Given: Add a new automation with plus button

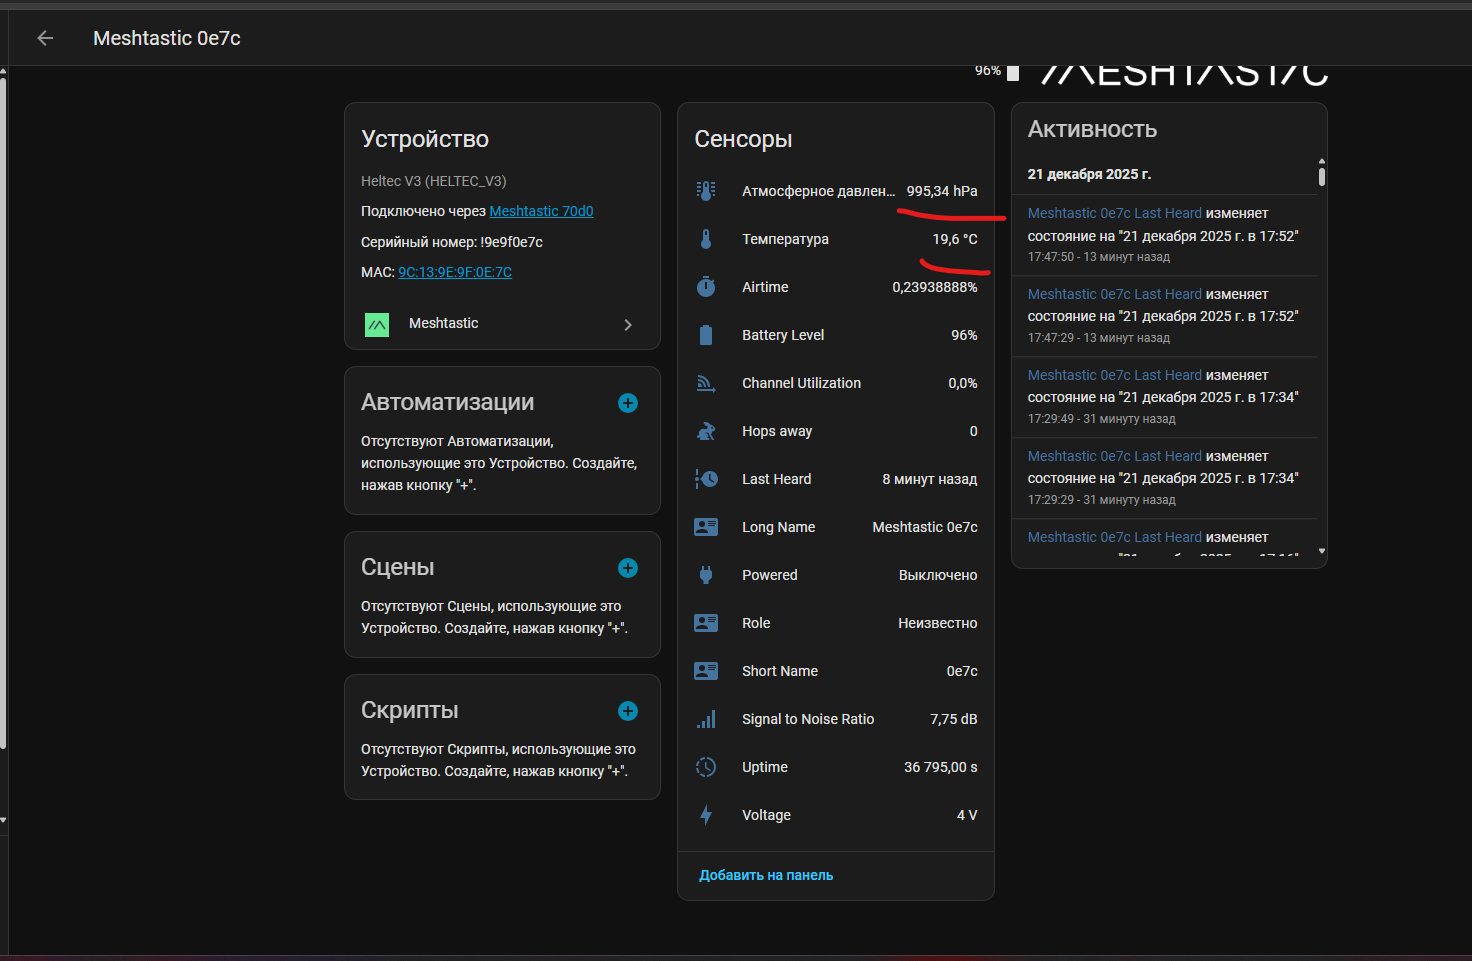Looking at the screenshot, I should (628, 403).
